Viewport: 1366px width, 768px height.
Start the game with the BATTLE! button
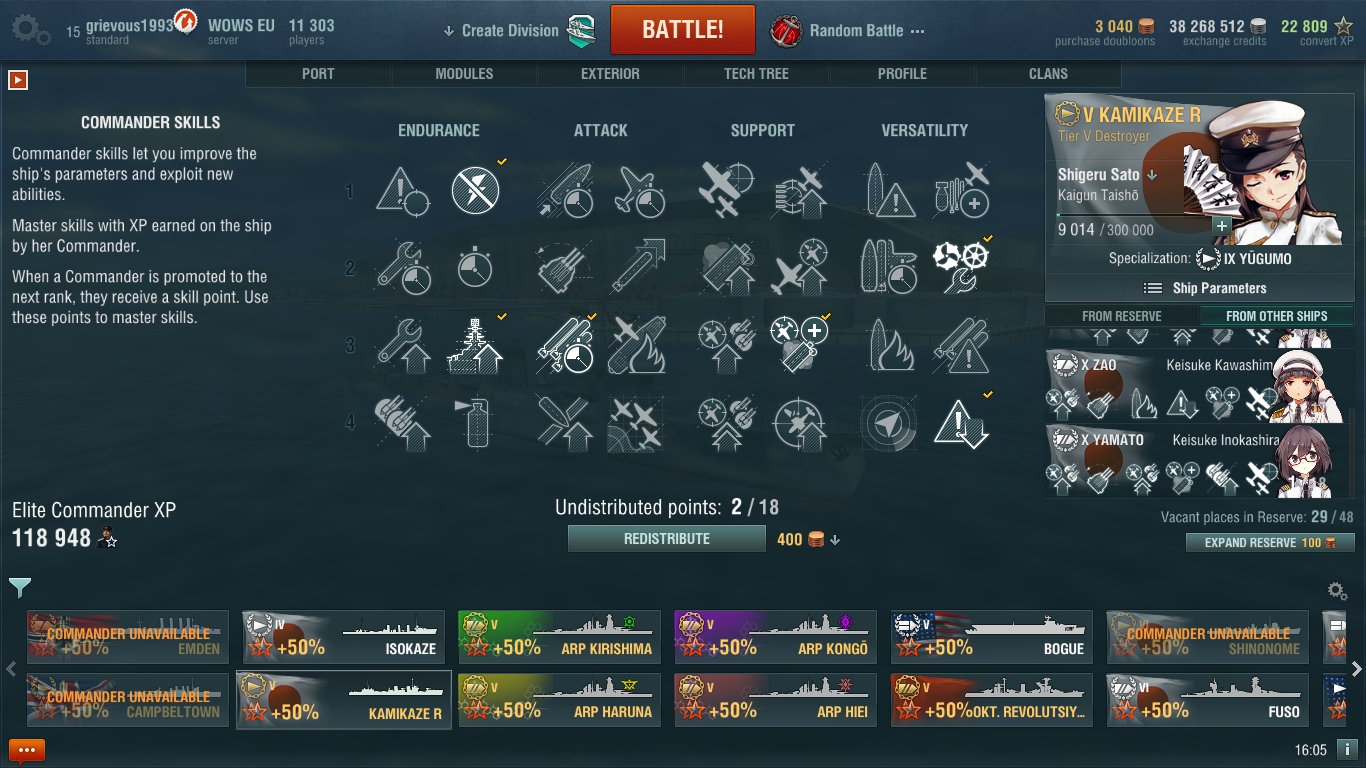click(x=683, y=29)
